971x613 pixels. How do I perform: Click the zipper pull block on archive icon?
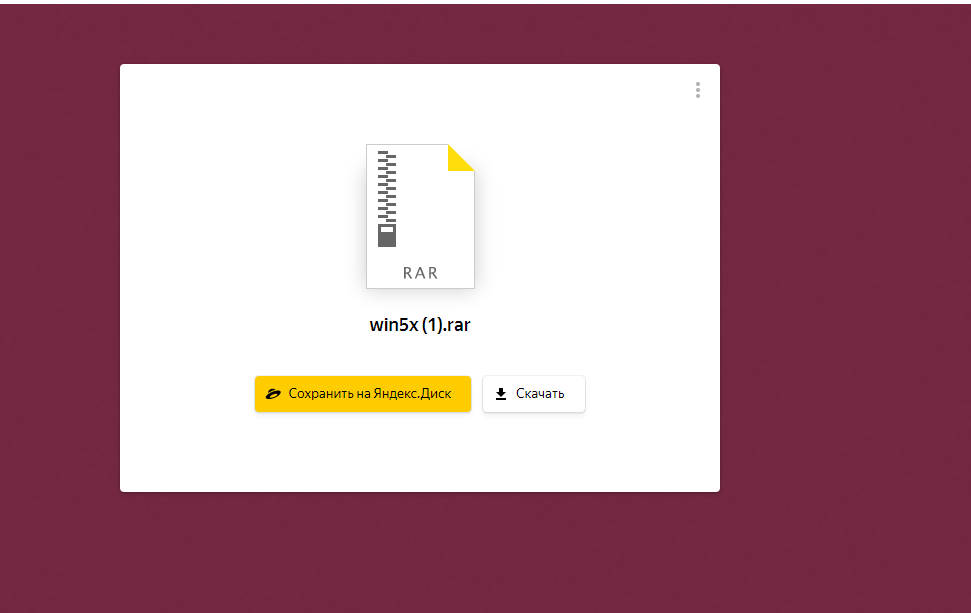click(x=387, y=234)
